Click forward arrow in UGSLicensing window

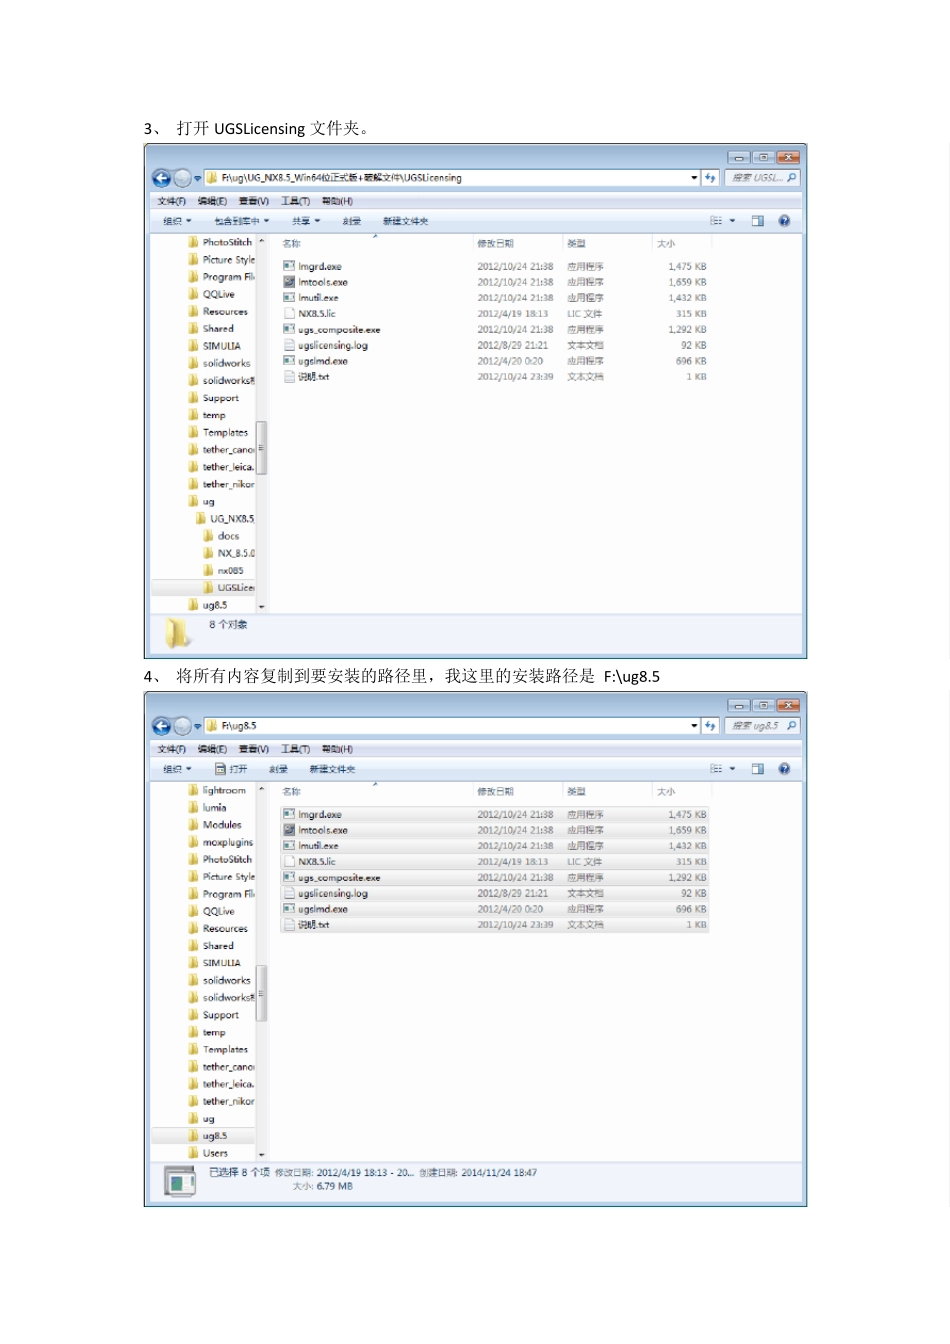pos(182,178)
